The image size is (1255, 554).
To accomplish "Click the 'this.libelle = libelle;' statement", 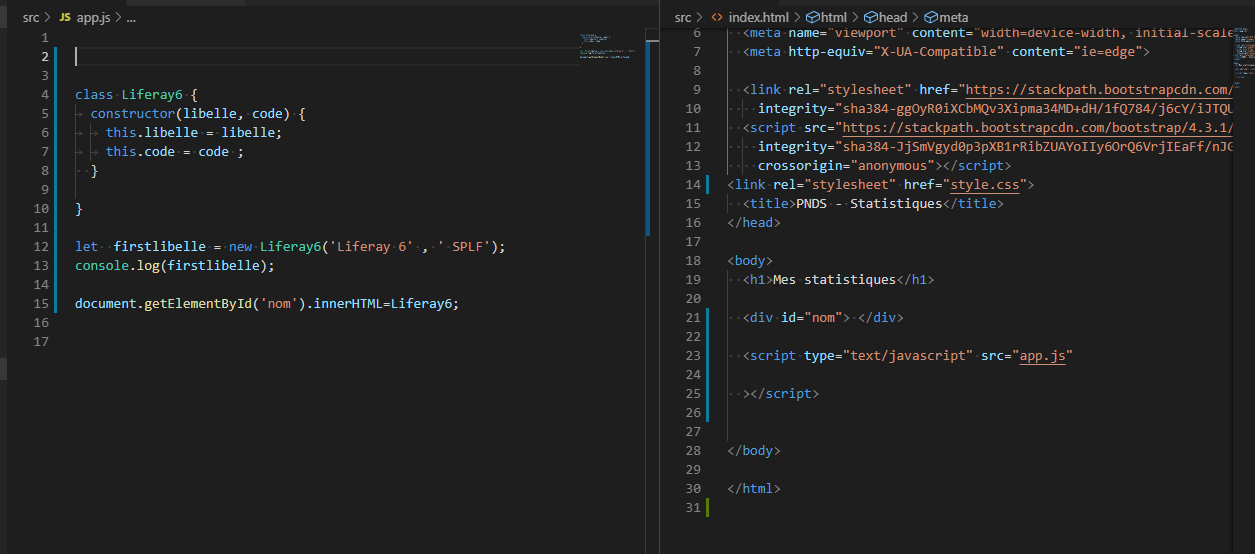I will click(194, 133).
